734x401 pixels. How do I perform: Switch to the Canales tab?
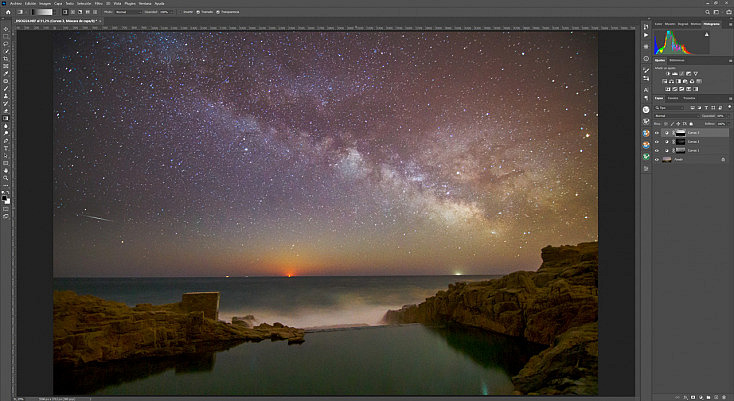tap(673, 98)
